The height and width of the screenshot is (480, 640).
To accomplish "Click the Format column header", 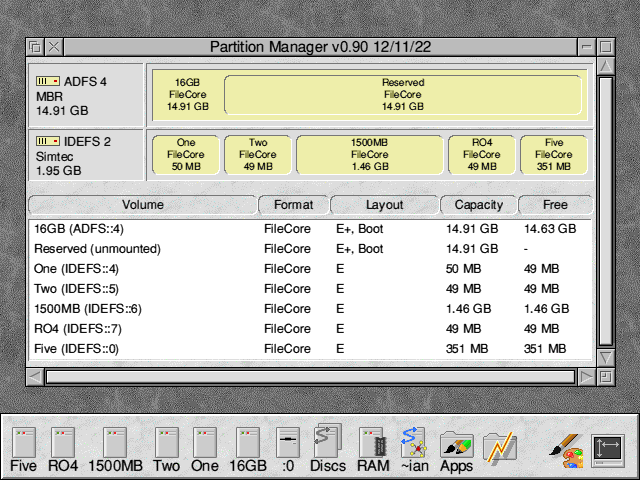I will pyautogui.click(x=293, y=205).
